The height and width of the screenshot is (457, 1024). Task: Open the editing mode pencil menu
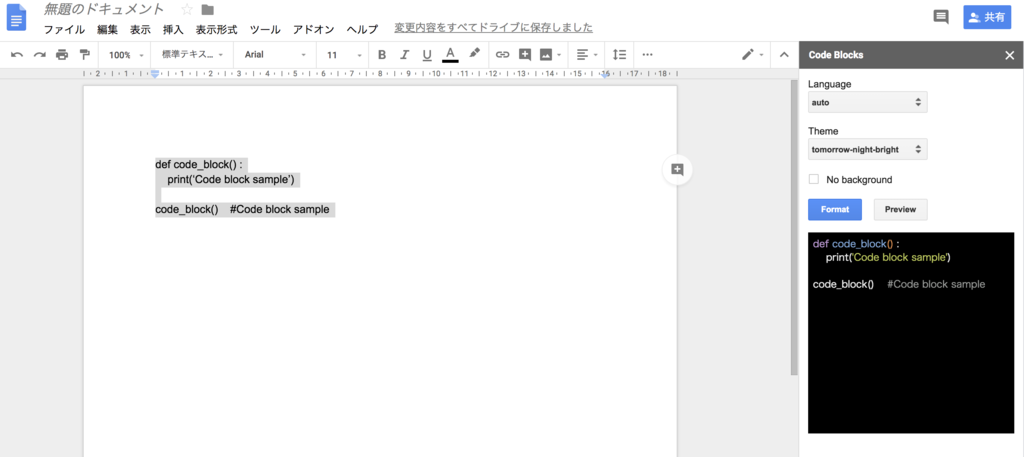tap(752, 55)
